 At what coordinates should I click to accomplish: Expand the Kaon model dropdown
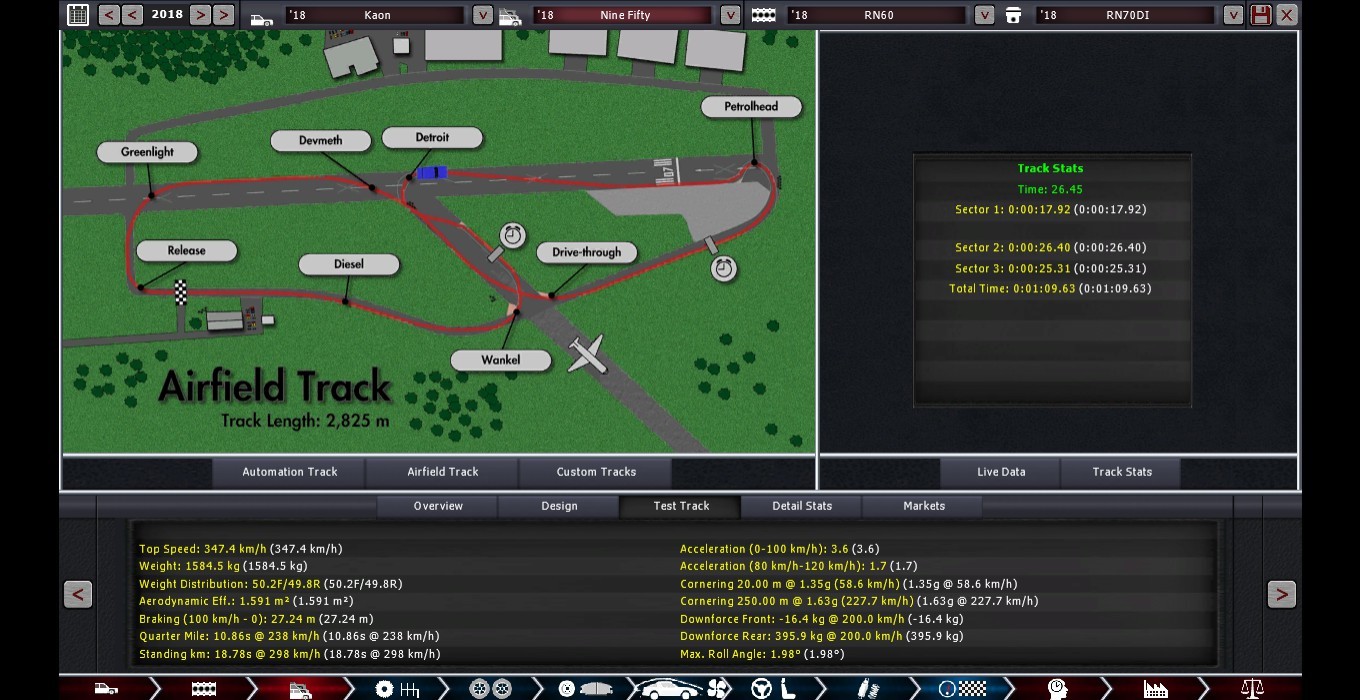point(482,15)
